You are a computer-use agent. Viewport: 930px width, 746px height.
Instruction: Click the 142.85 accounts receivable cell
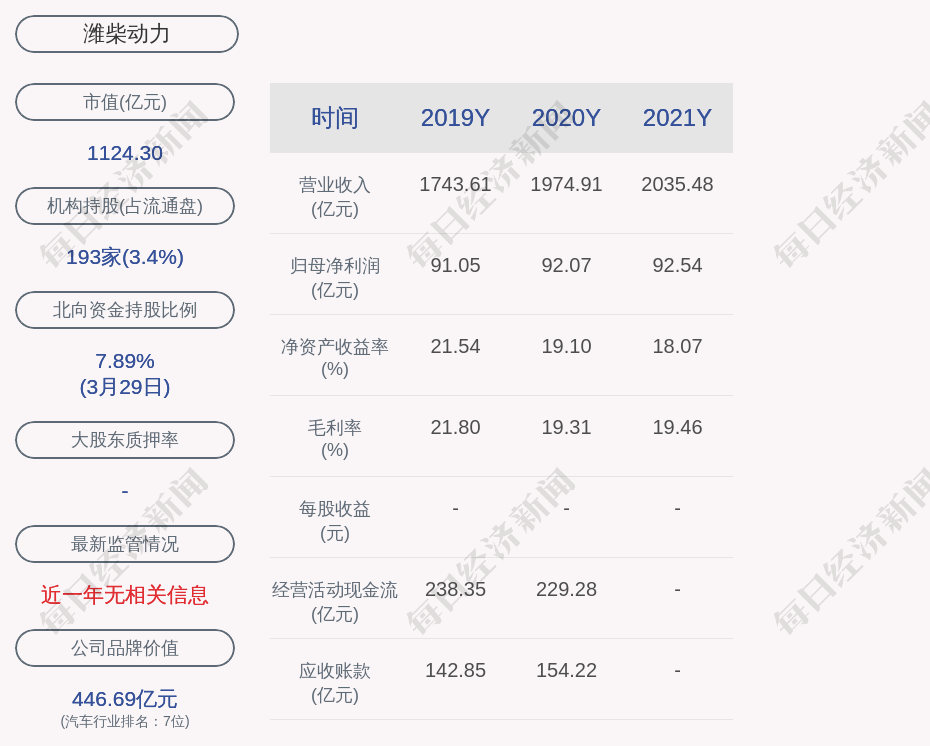[455, 671]
